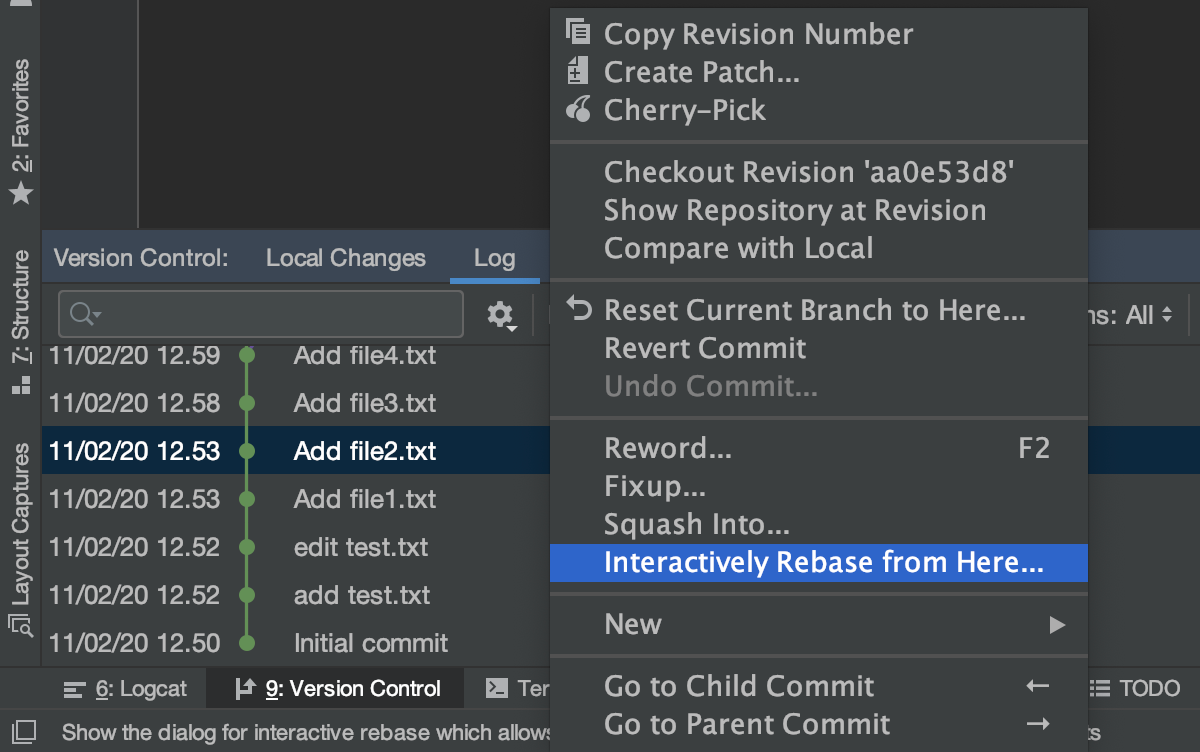Click Cherry-Pick in the context menu
1200x752 pixels.
pyautogui.click(x=818, y=110)
